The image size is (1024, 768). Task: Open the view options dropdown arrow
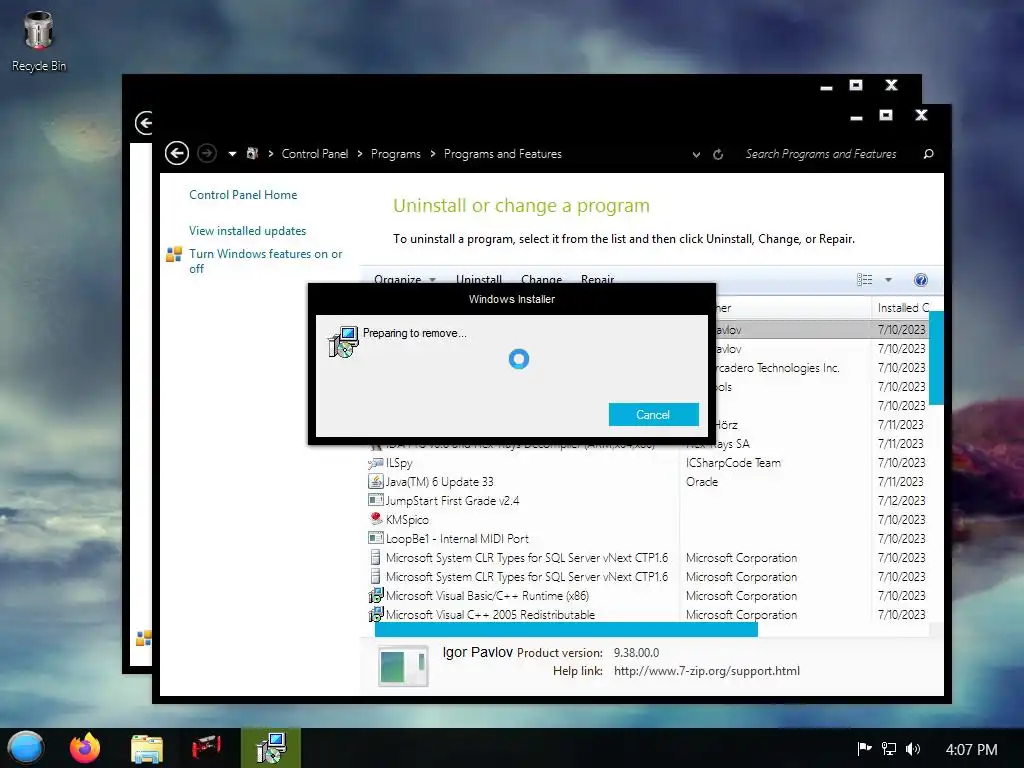pyautogui.click(x=888, y=280)
